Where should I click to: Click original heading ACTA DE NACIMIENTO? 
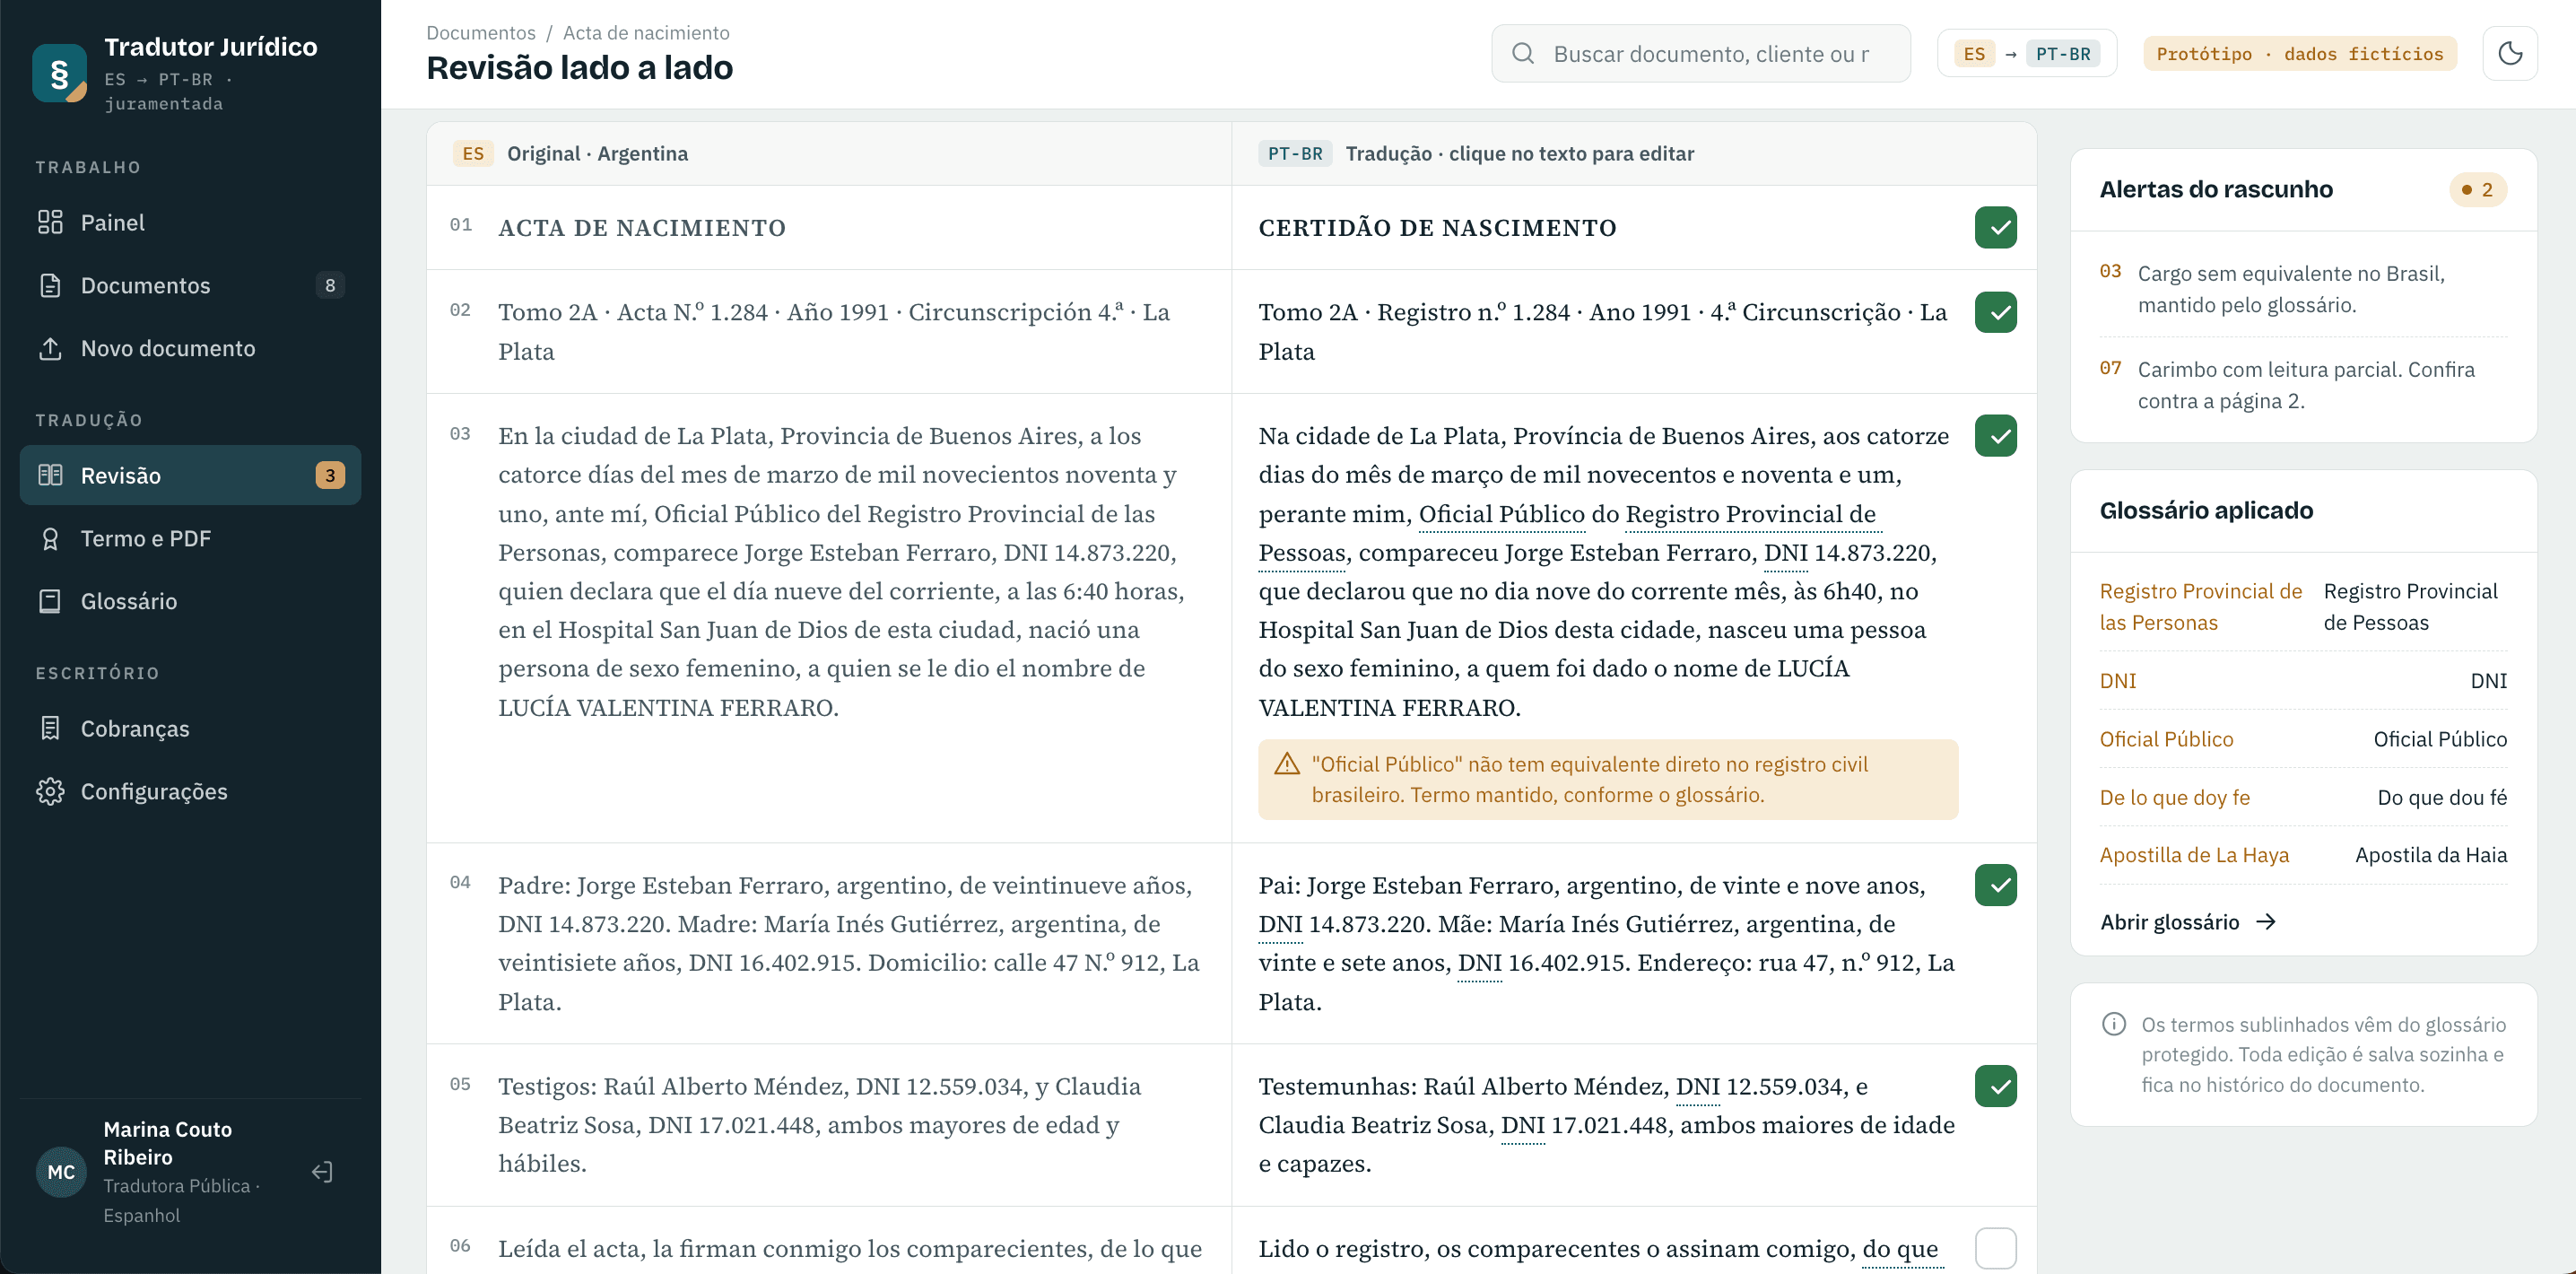(x=642, y=227)
